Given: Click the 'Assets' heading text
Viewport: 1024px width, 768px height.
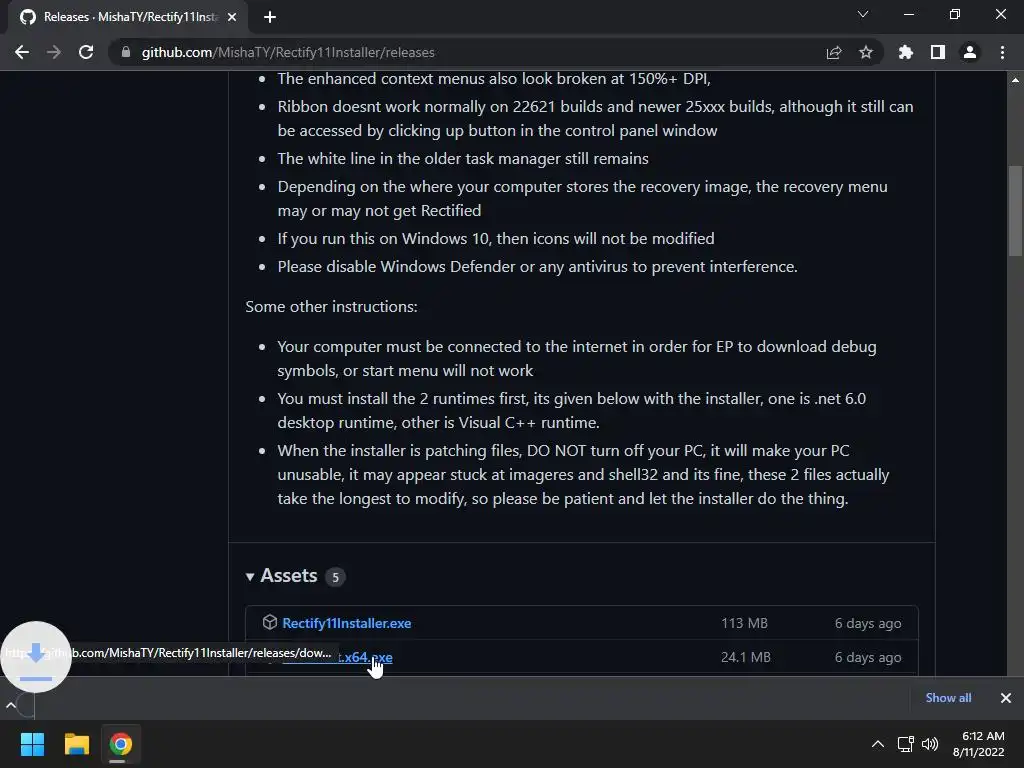Looking at the screenshot, I should (289, 575).
